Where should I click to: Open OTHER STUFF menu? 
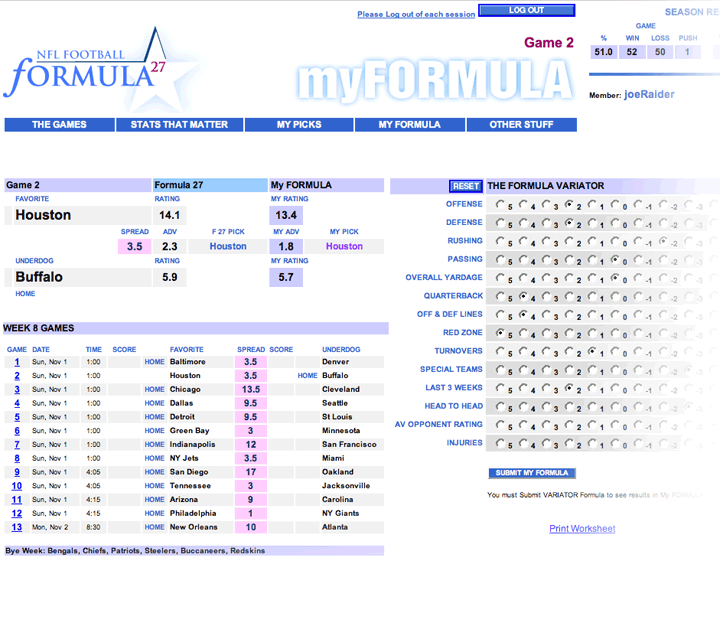point(521,124)
